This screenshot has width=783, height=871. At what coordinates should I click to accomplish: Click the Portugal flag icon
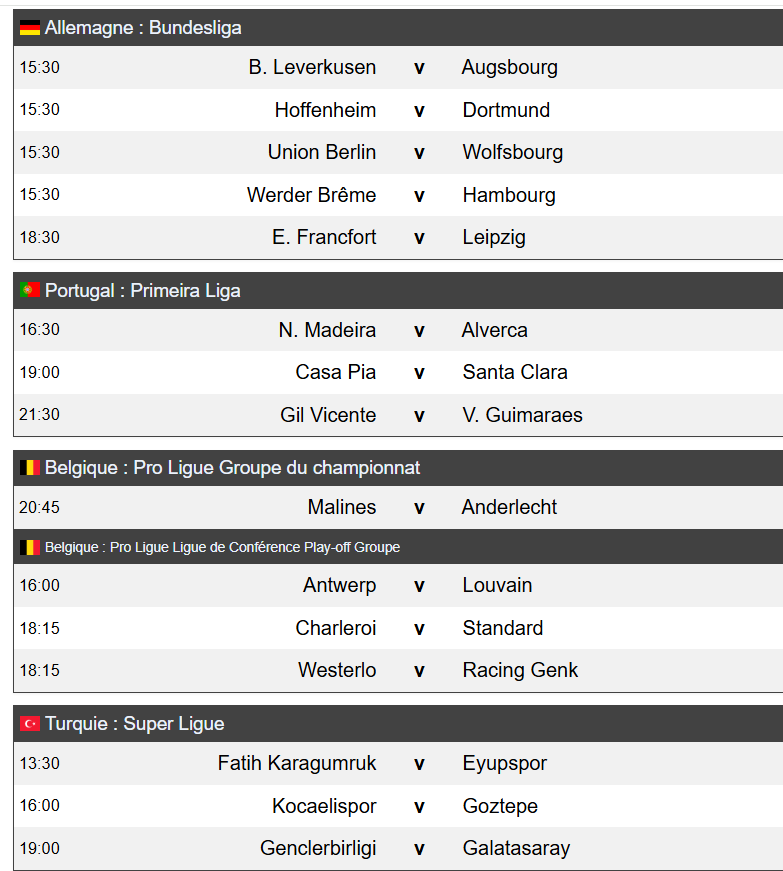(29, 291)
